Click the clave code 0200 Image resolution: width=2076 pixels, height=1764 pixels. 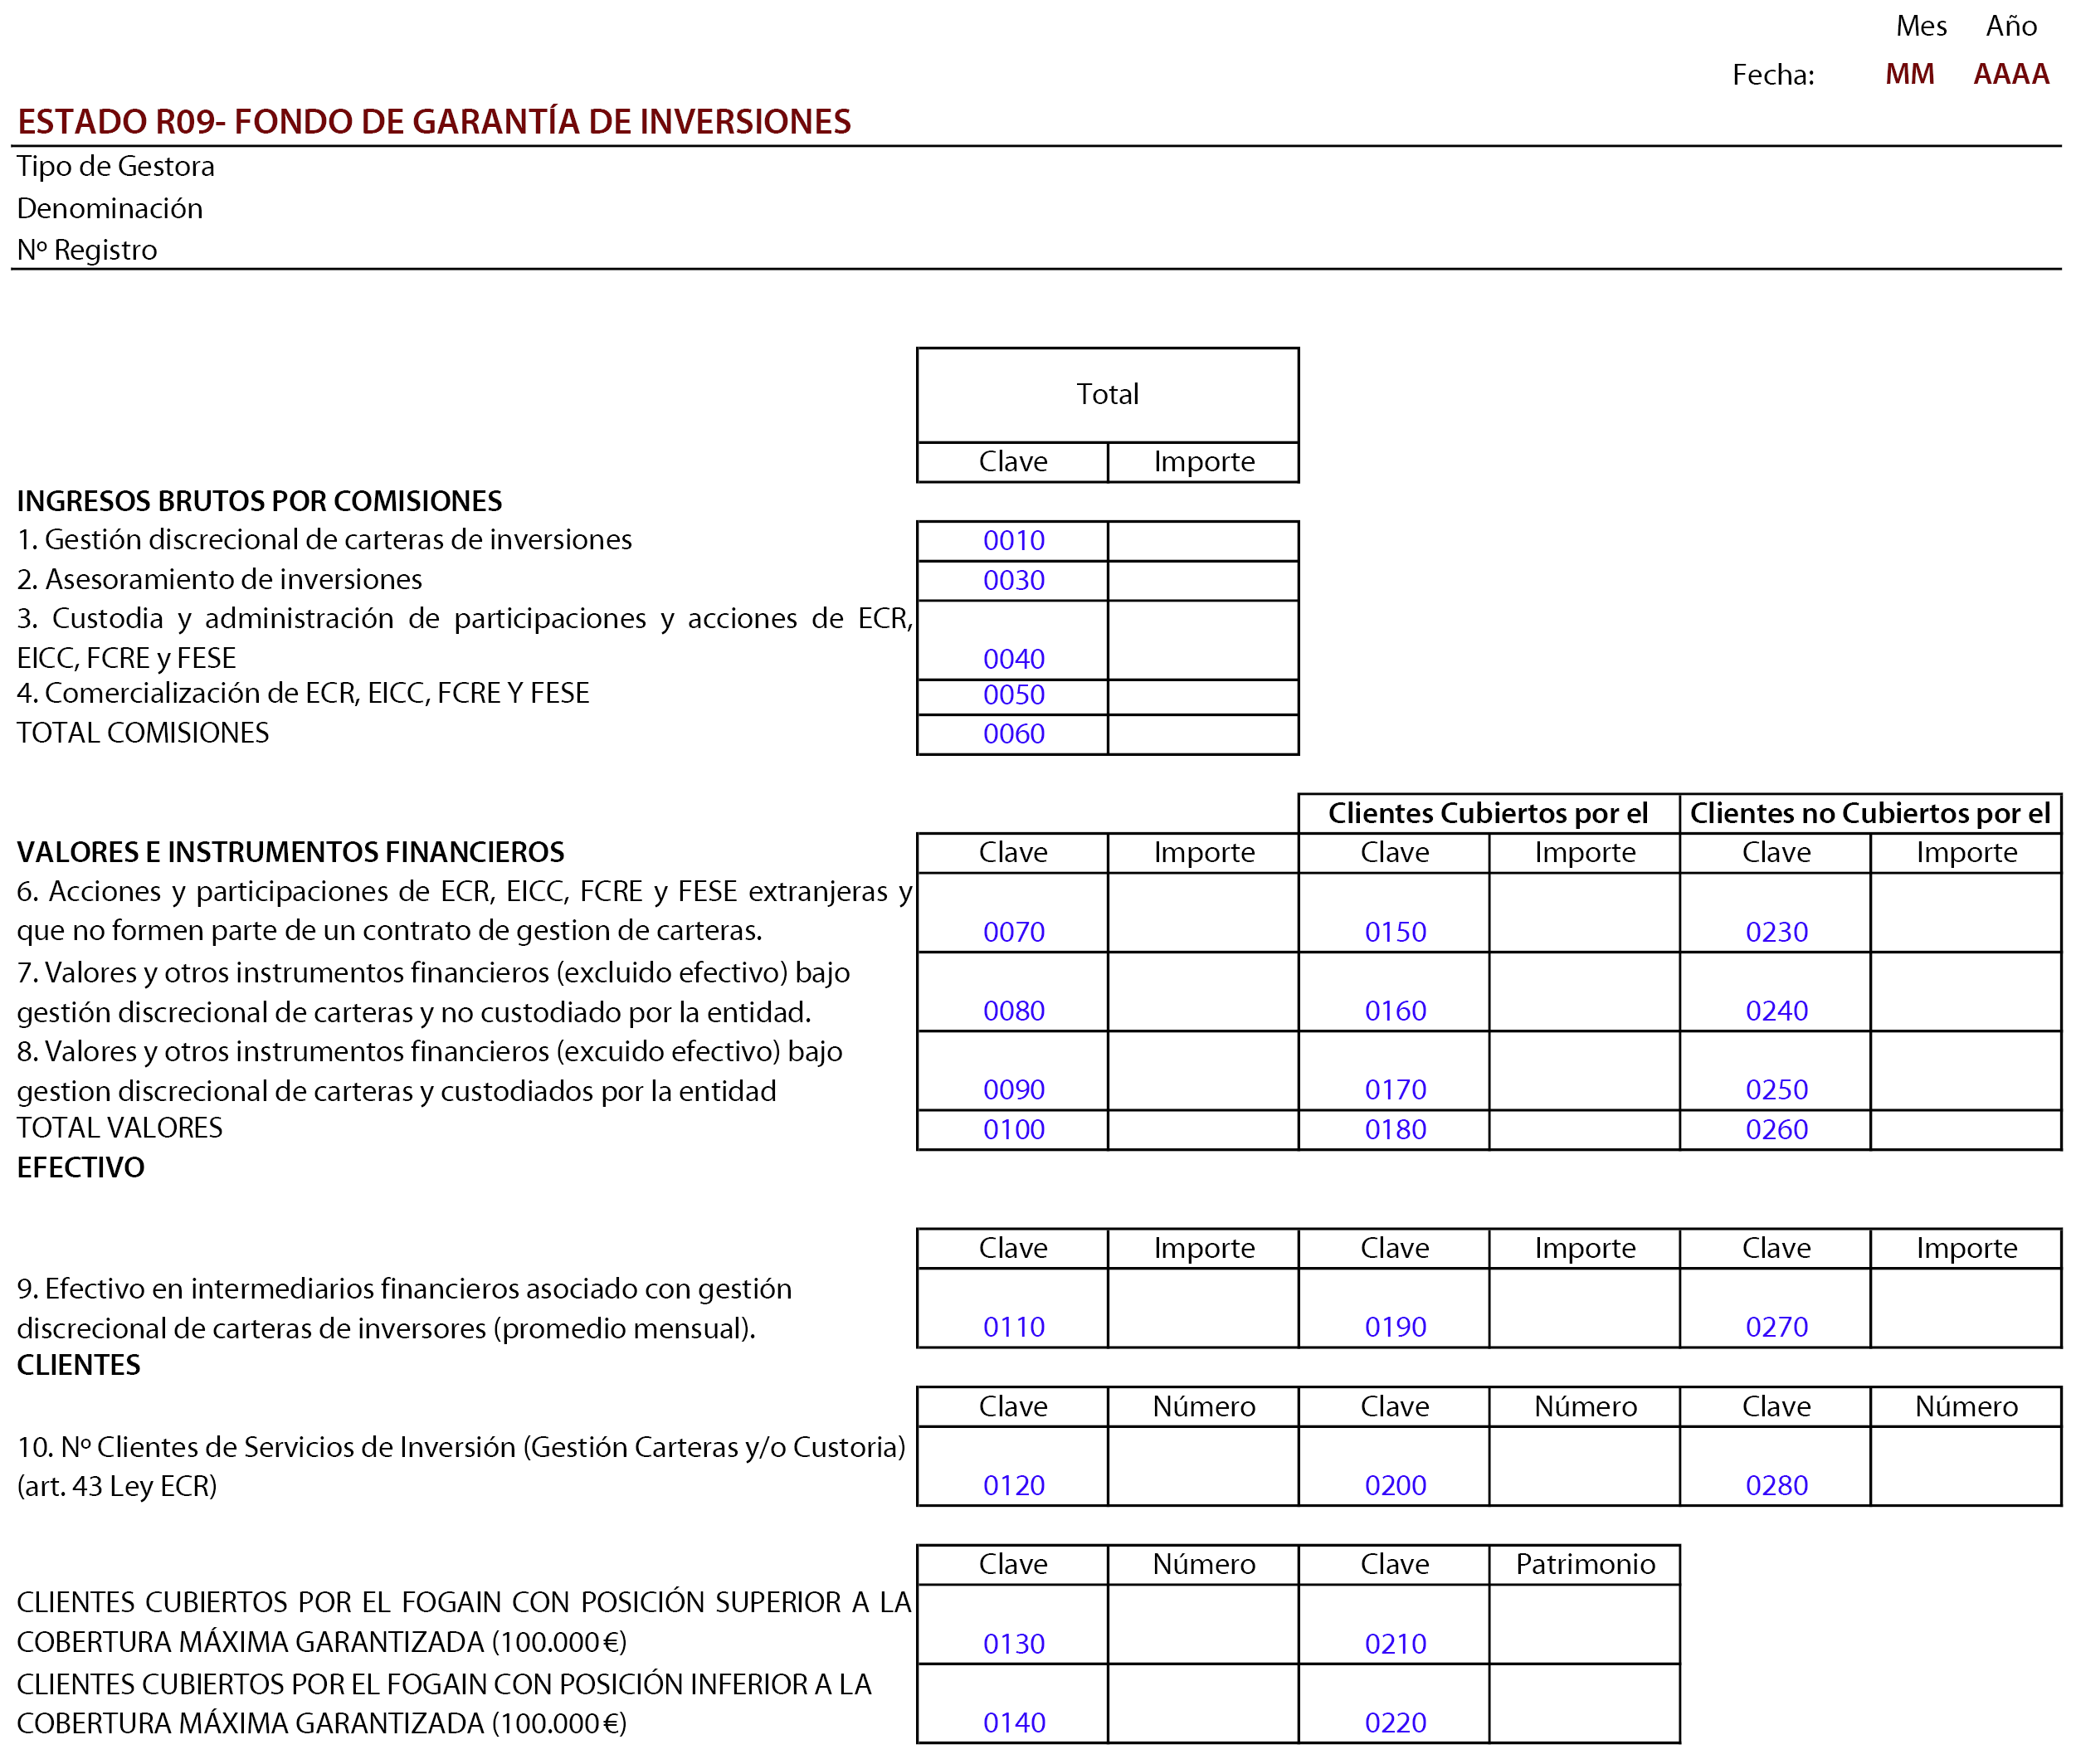click(1395, 1486)
